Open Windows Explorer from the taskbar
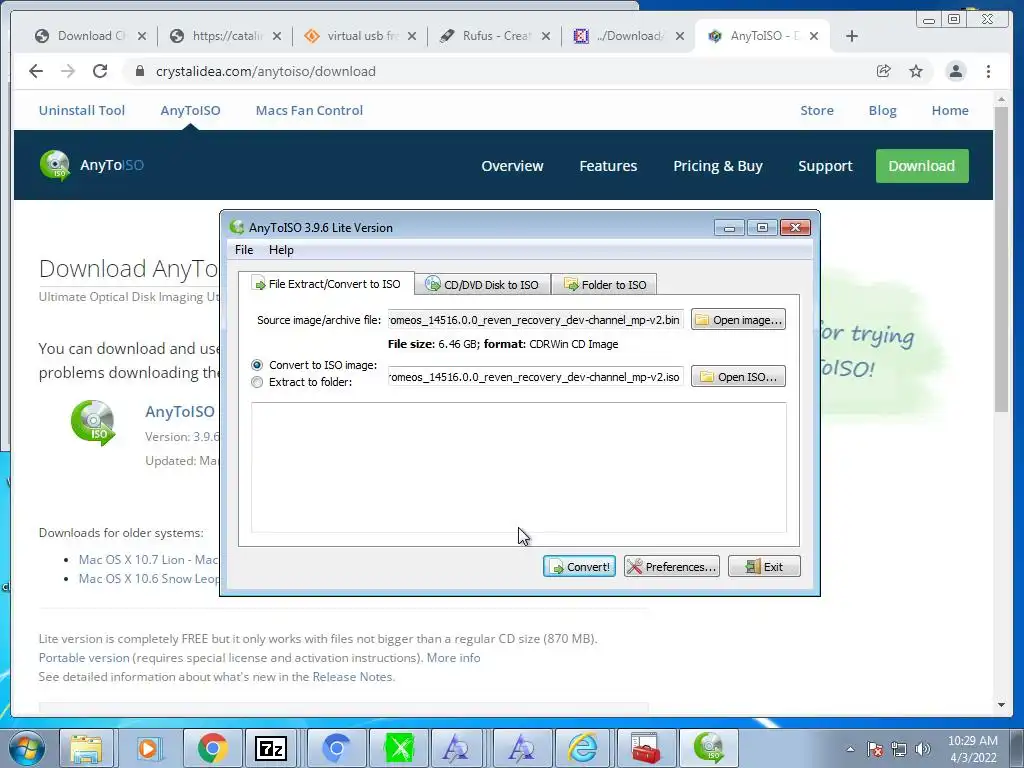The image size is (1024, 768). tap(86, 748)
